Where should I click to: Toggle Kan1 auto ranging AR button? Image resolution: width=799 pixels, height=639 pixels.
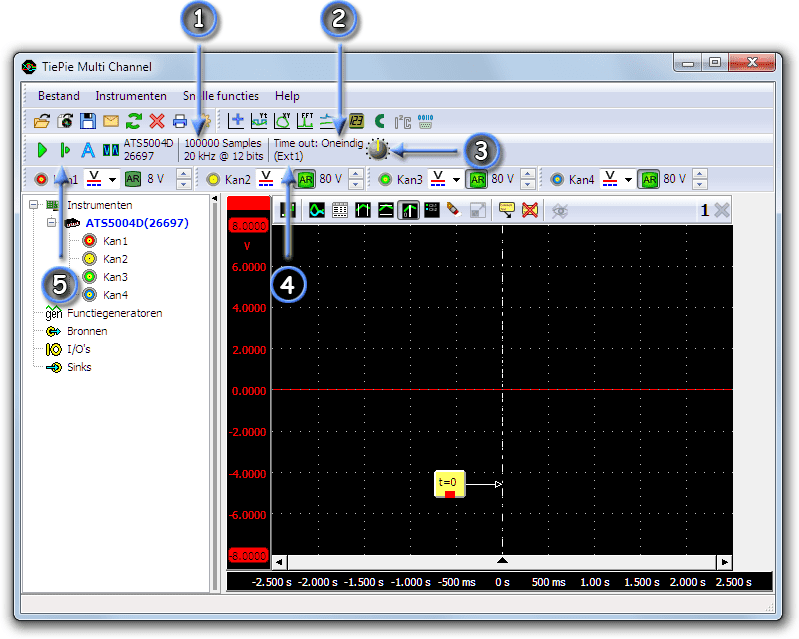(133, 179)
